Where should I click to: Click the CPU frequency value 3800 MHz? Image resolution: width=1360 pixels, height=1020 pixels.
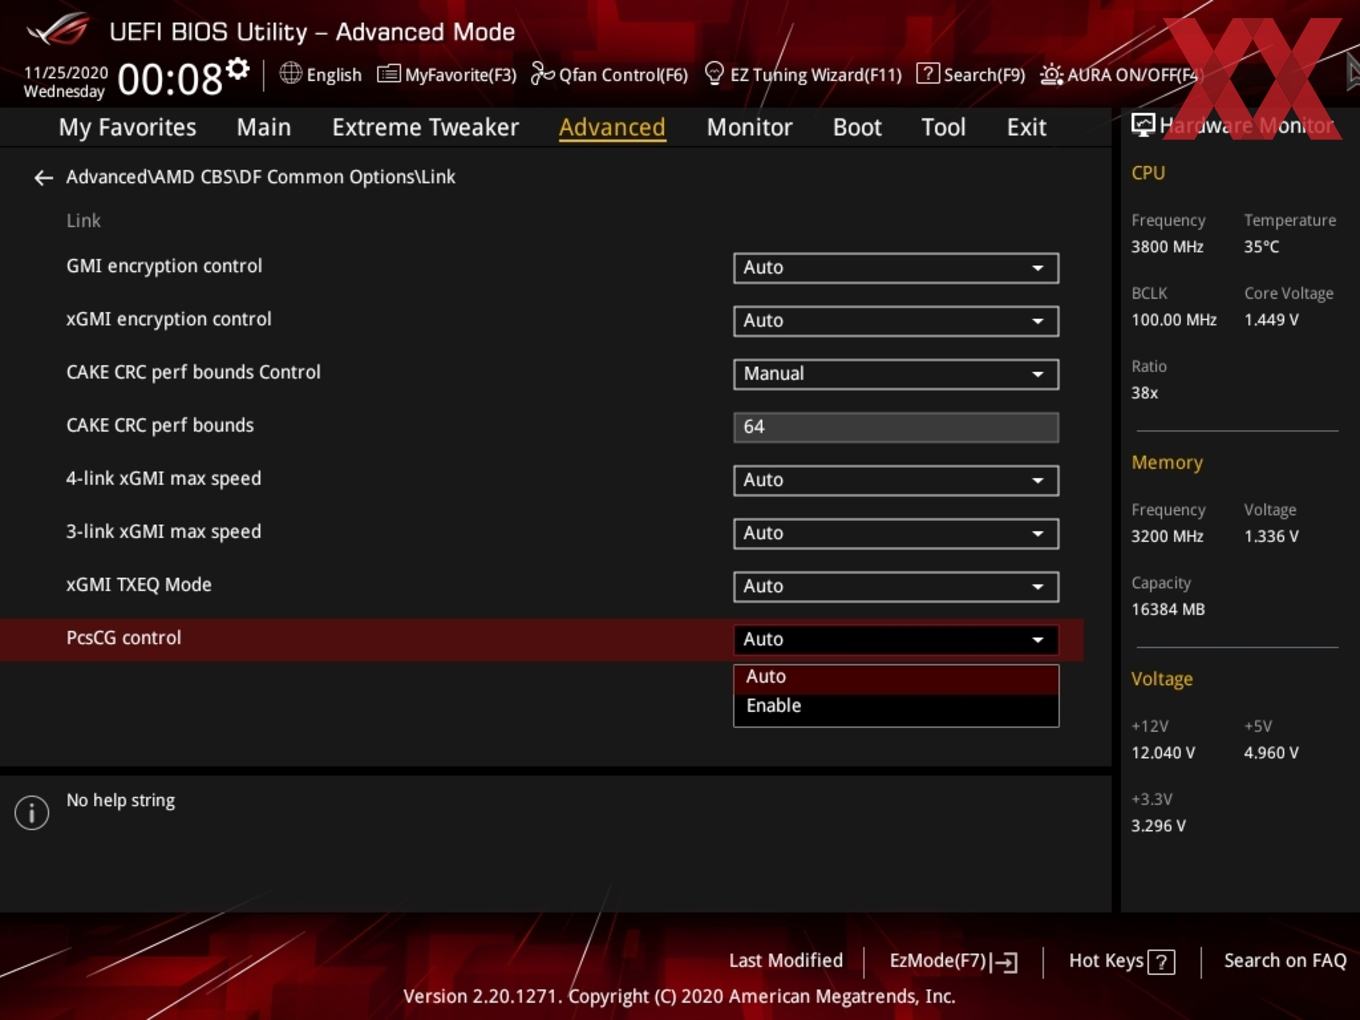point(1167,247)
